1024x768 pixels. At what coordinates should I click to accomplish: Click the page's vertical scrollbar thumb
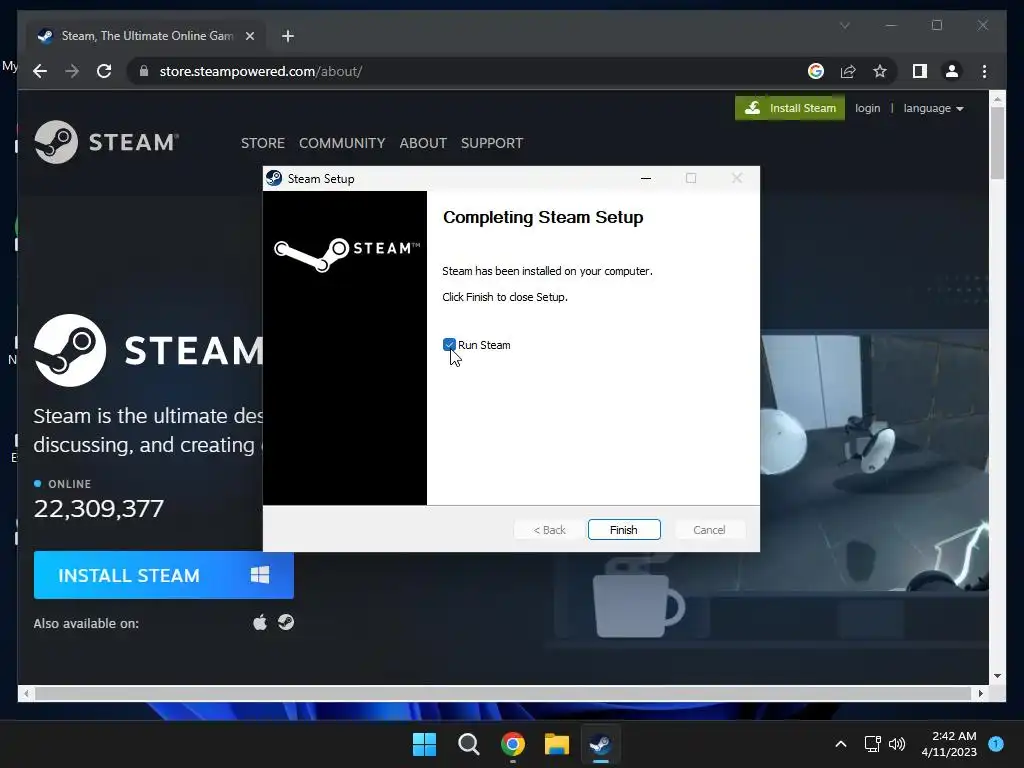point(997,142)
